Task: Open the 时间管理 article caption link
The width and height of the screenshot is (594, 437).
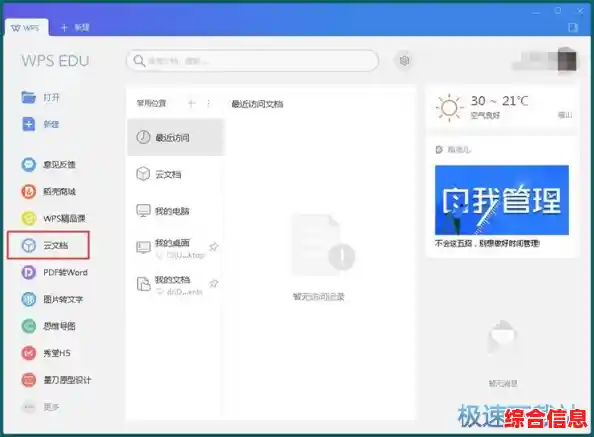Action: 488,243
